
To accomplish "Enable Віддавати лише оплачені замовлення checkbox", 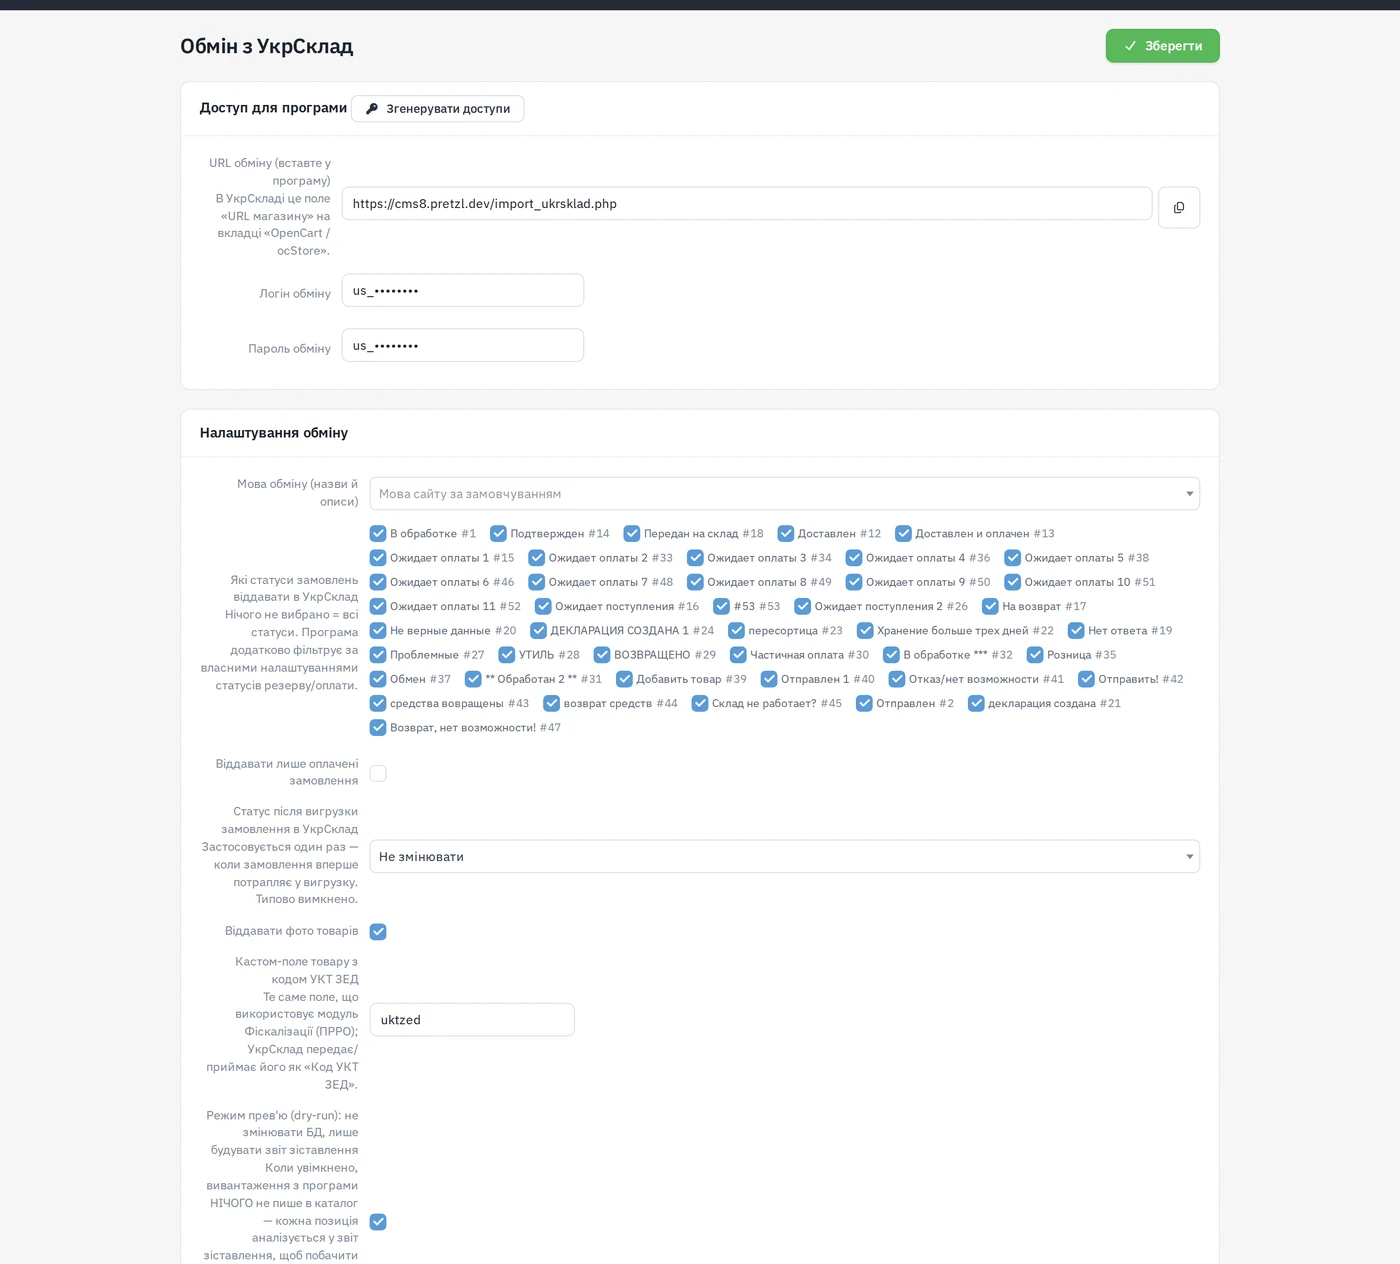I will (x=378, y=773).
